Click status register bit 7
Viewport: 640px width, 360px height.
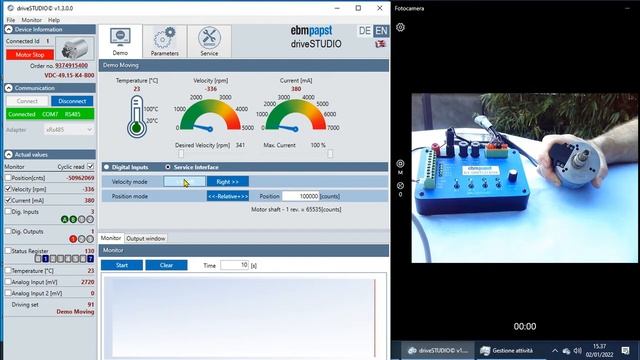click(91, 259)
